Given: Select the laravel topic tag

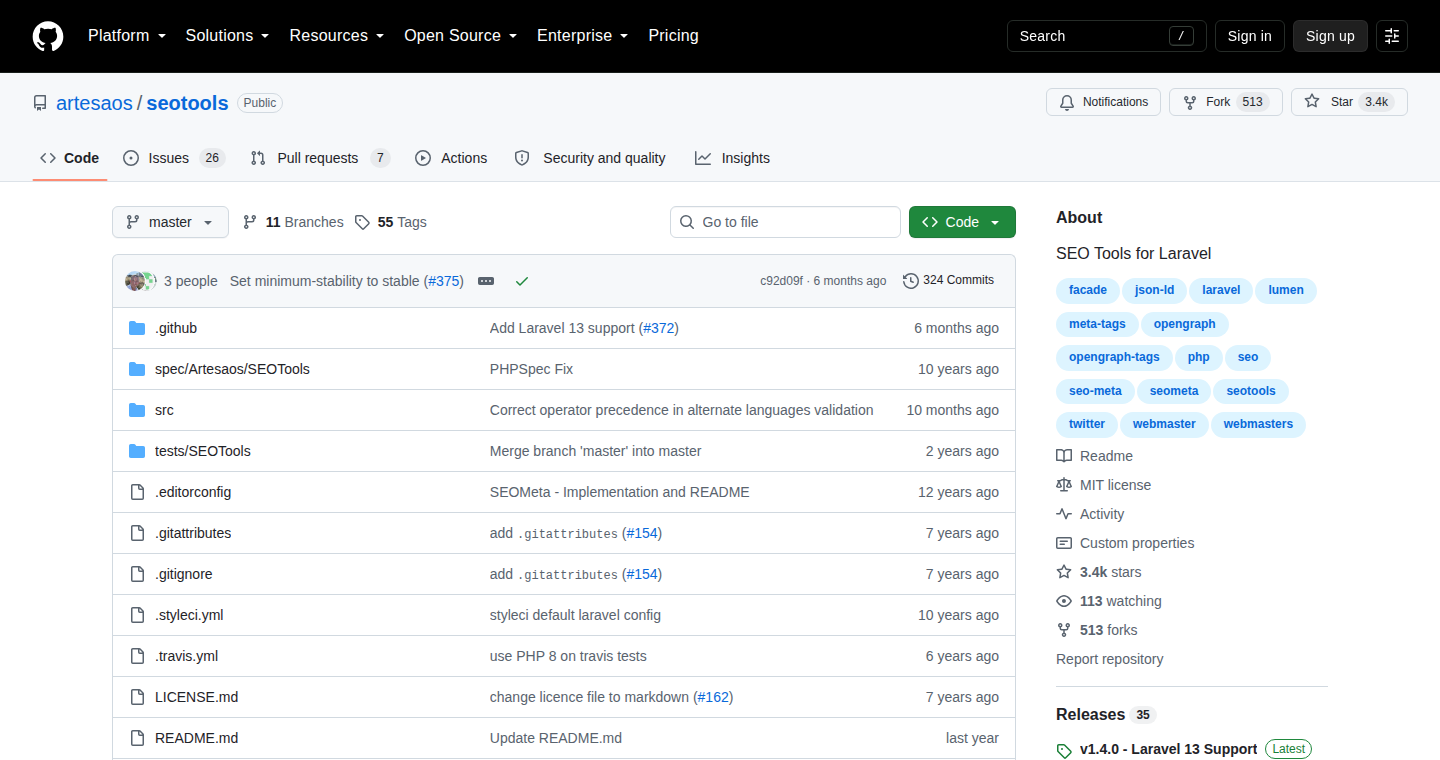Looking at the screenshot, I should click(x=1221, y=290).
